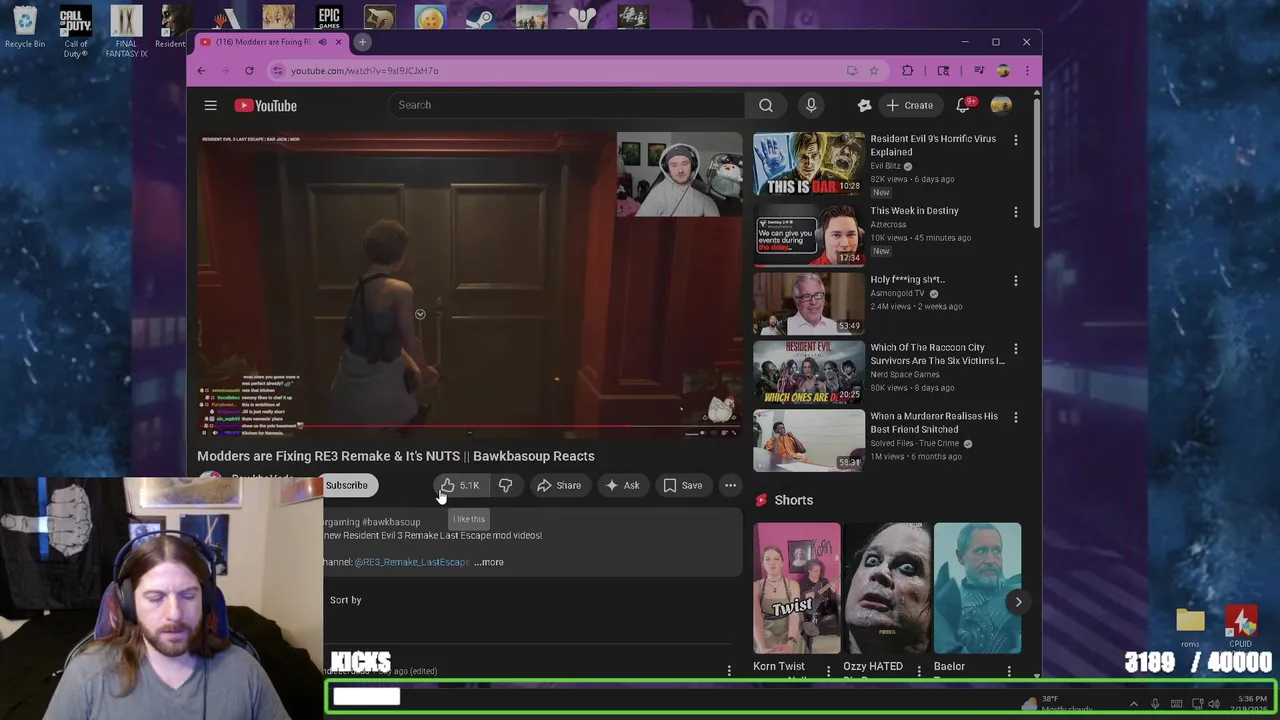Viewport: 1280px width, 720px height.
Task: Select the CPUID desktop shortcut
Action: (1241, 626)
